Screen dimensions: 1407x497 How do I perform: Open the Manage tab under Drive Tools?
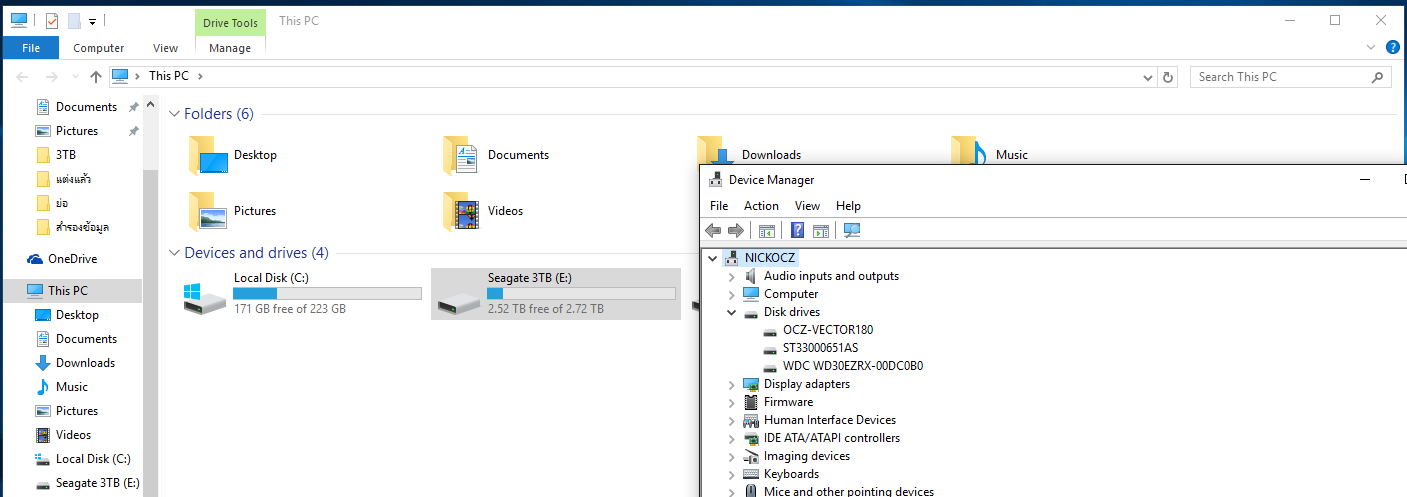pyautogui.click(x=230, y=48)
